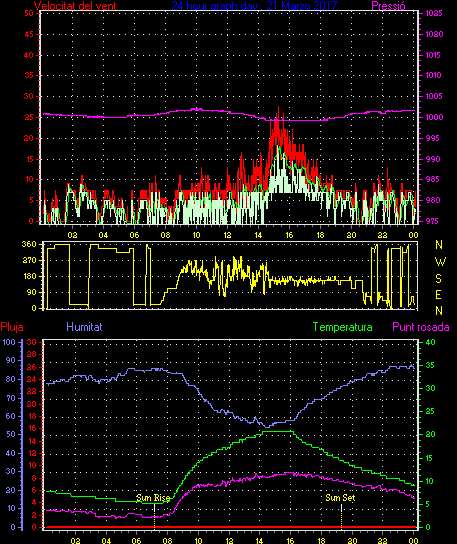Click the 'E' compass label
The height and width of the screenshot is (544, 457).
[x=439, y=295]
